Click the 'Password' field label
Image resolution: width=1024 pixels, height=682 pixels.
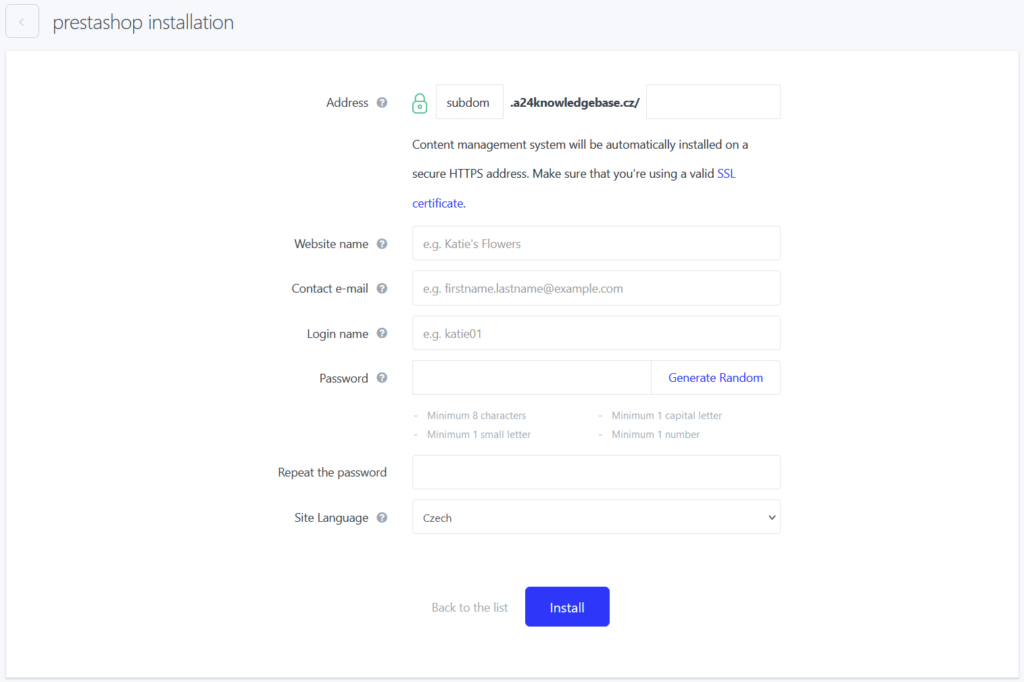pyautogui.click(x=344, y=378)
